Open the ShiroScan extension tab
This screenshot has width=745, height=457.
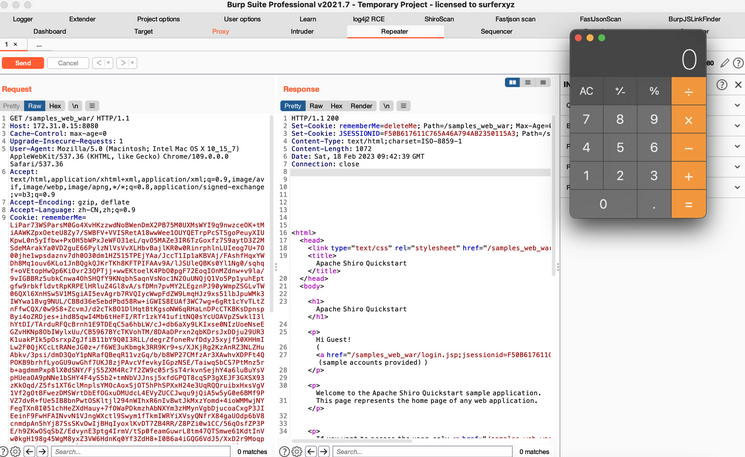point(439,19)
